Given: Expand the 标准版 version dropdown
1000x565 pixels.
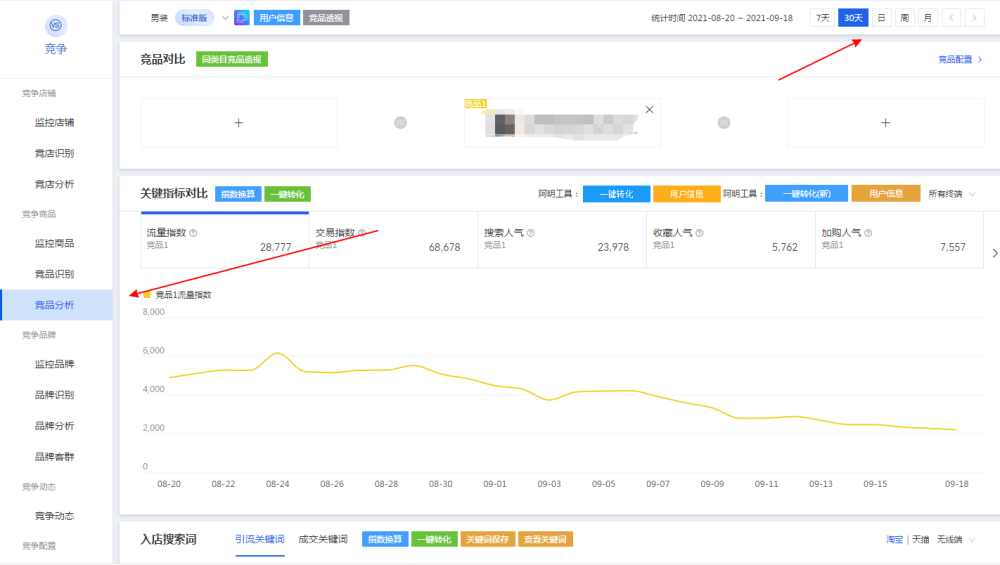Looking at the screenshot, I should [225, 18].
